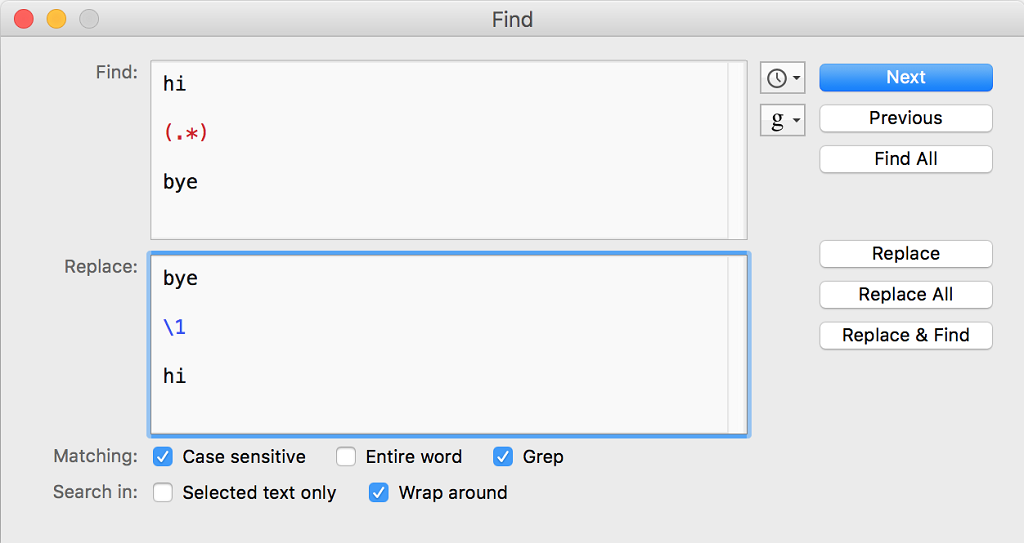Close the Find window
The width and height of the screenshot is (1024, 543).
24,19
